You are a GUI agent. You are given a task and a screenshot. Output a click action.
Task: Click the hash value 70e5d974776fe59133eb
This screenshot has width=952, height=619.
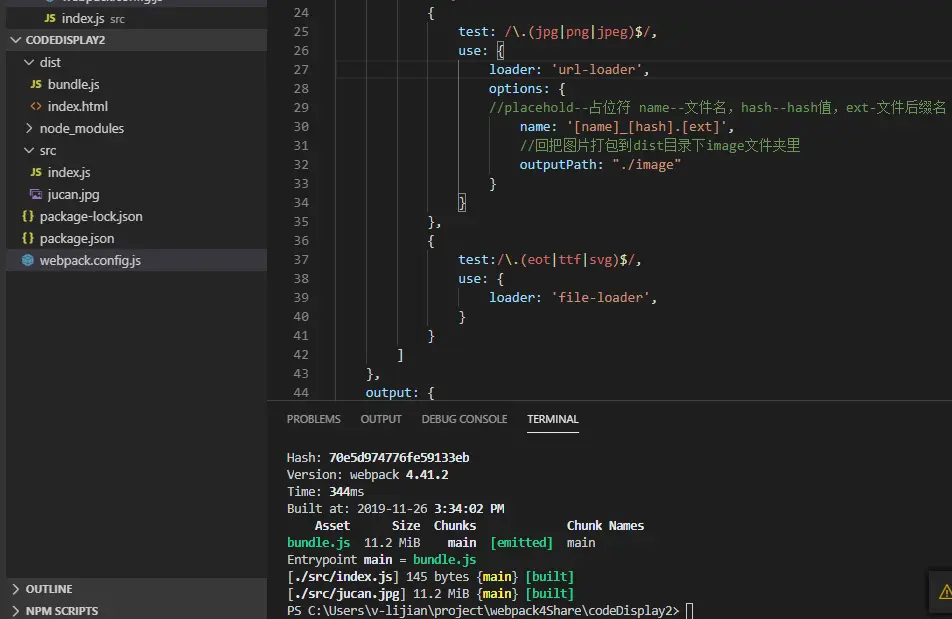[x=399, y=458]
